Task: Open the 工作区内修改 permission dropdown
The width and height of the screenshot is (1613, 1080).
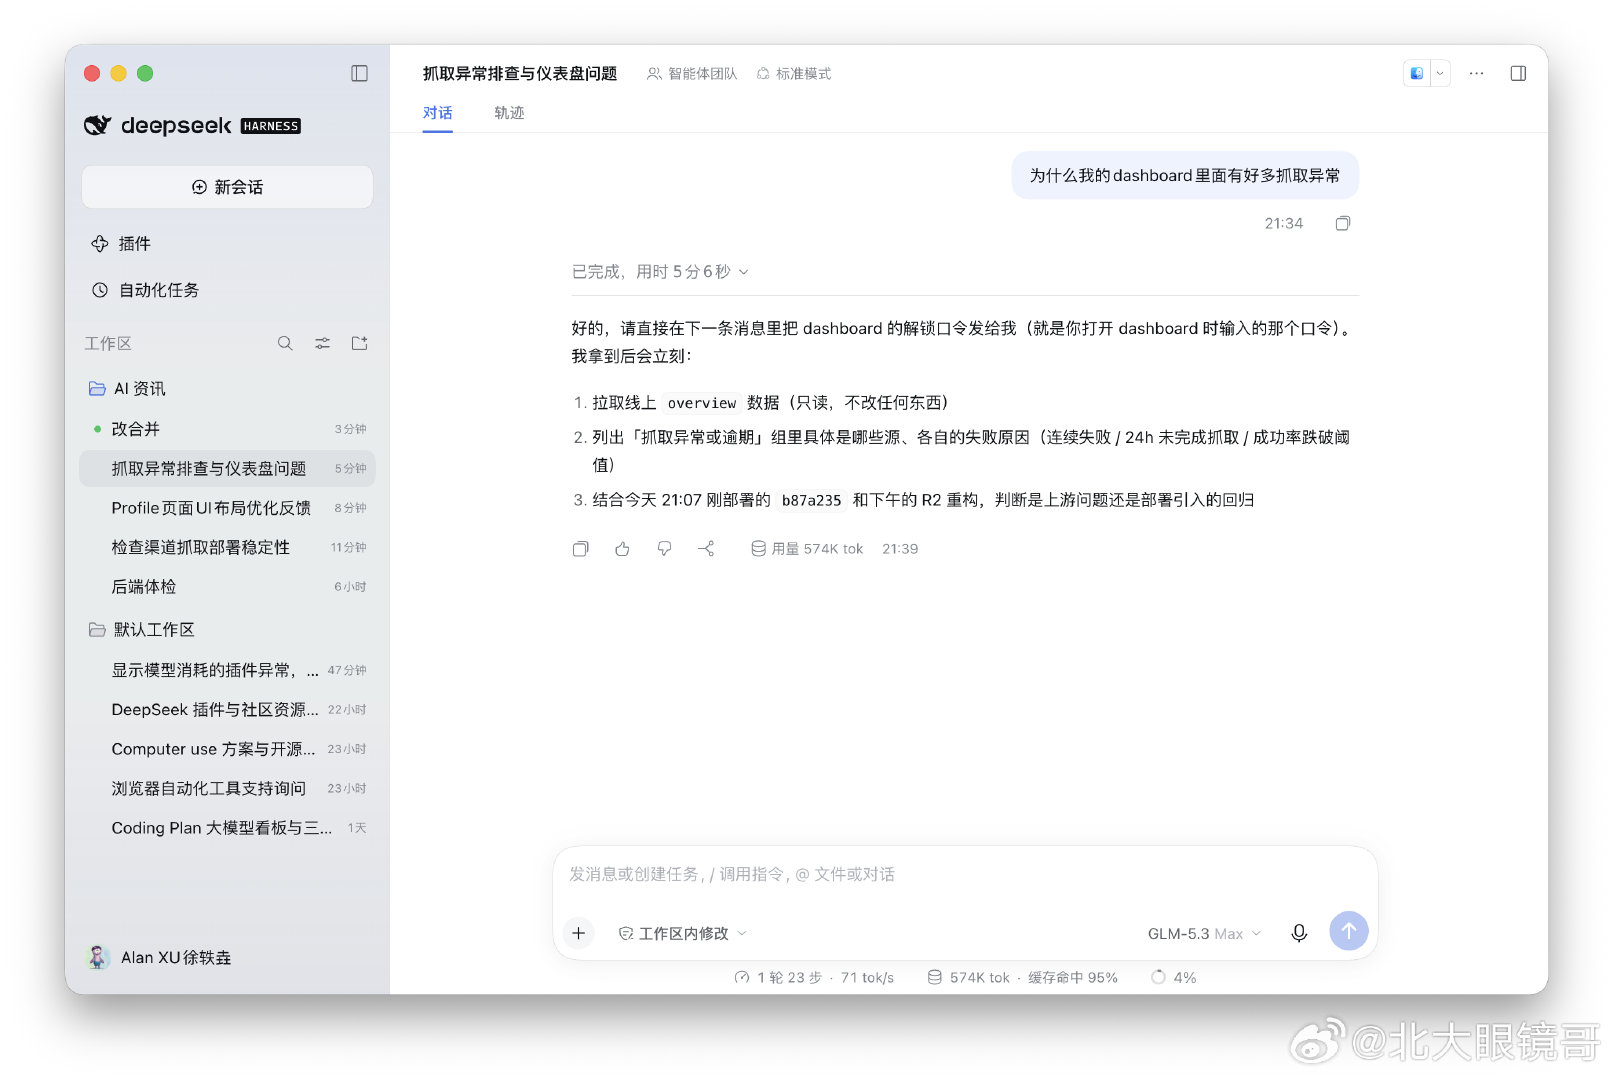Action: click(x=683, y=933)
